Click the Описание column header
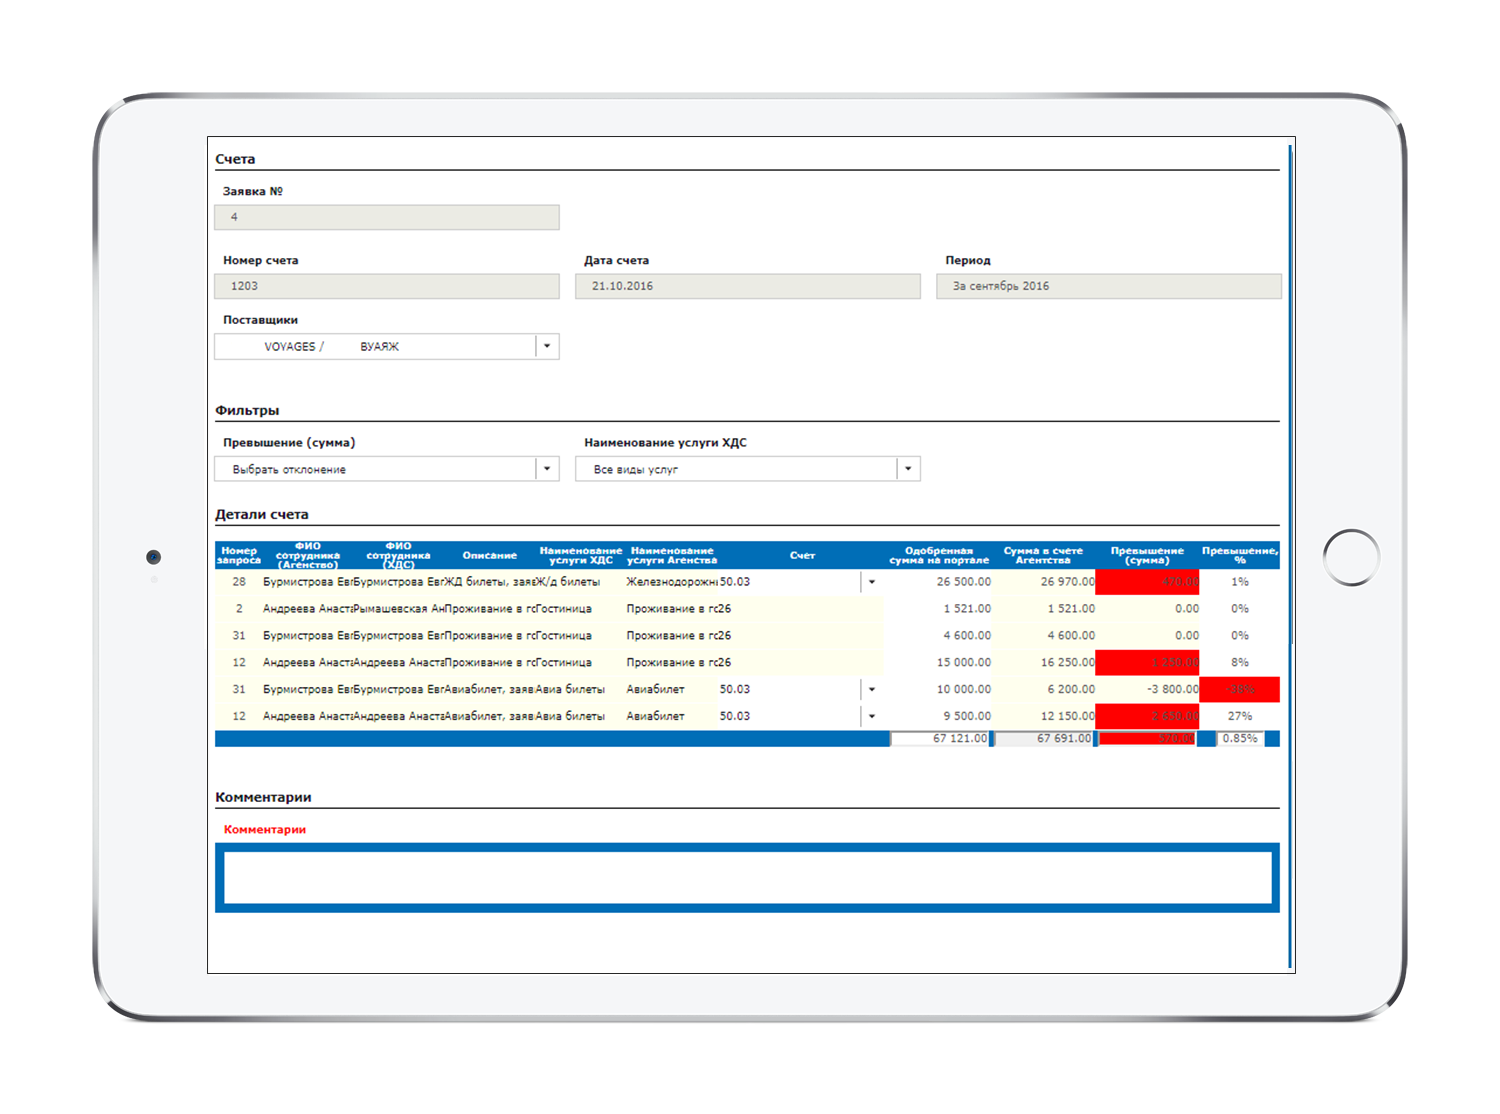 pyautogui.click(x=489, y=555)
